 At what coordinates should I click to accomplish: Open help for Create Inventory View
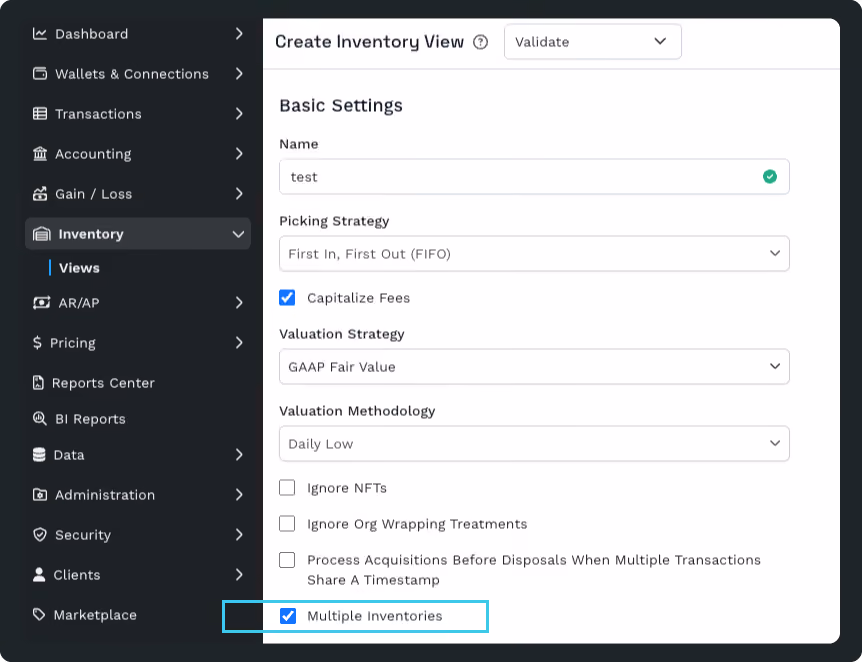pyautogui.click(x=480, y=42)
